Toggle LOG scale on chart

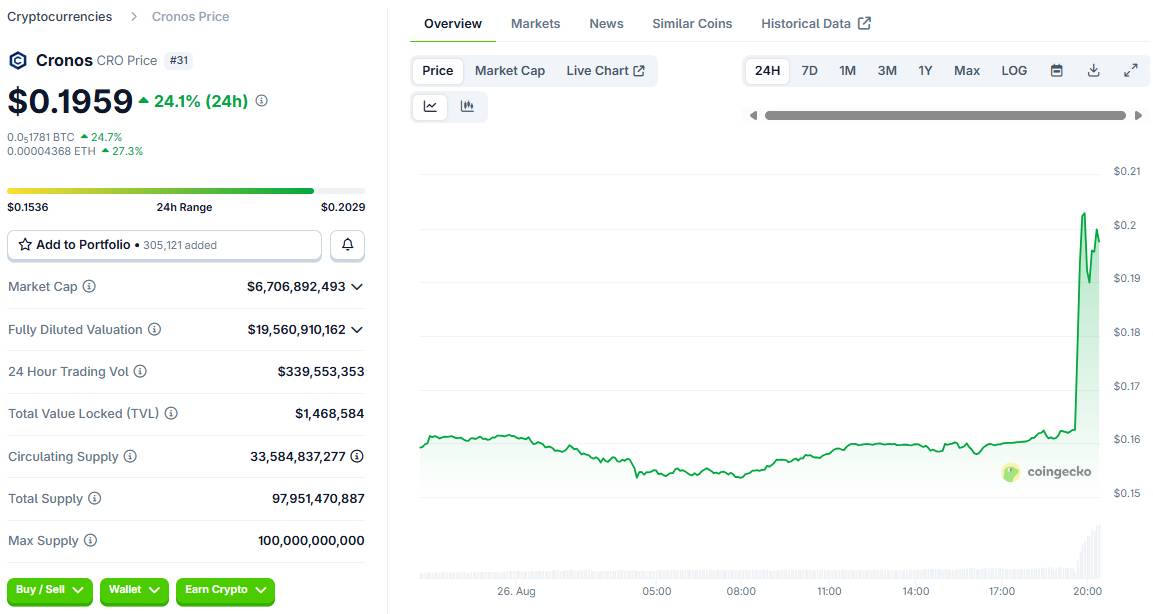pyautogui.click(x=1014, y=71)
